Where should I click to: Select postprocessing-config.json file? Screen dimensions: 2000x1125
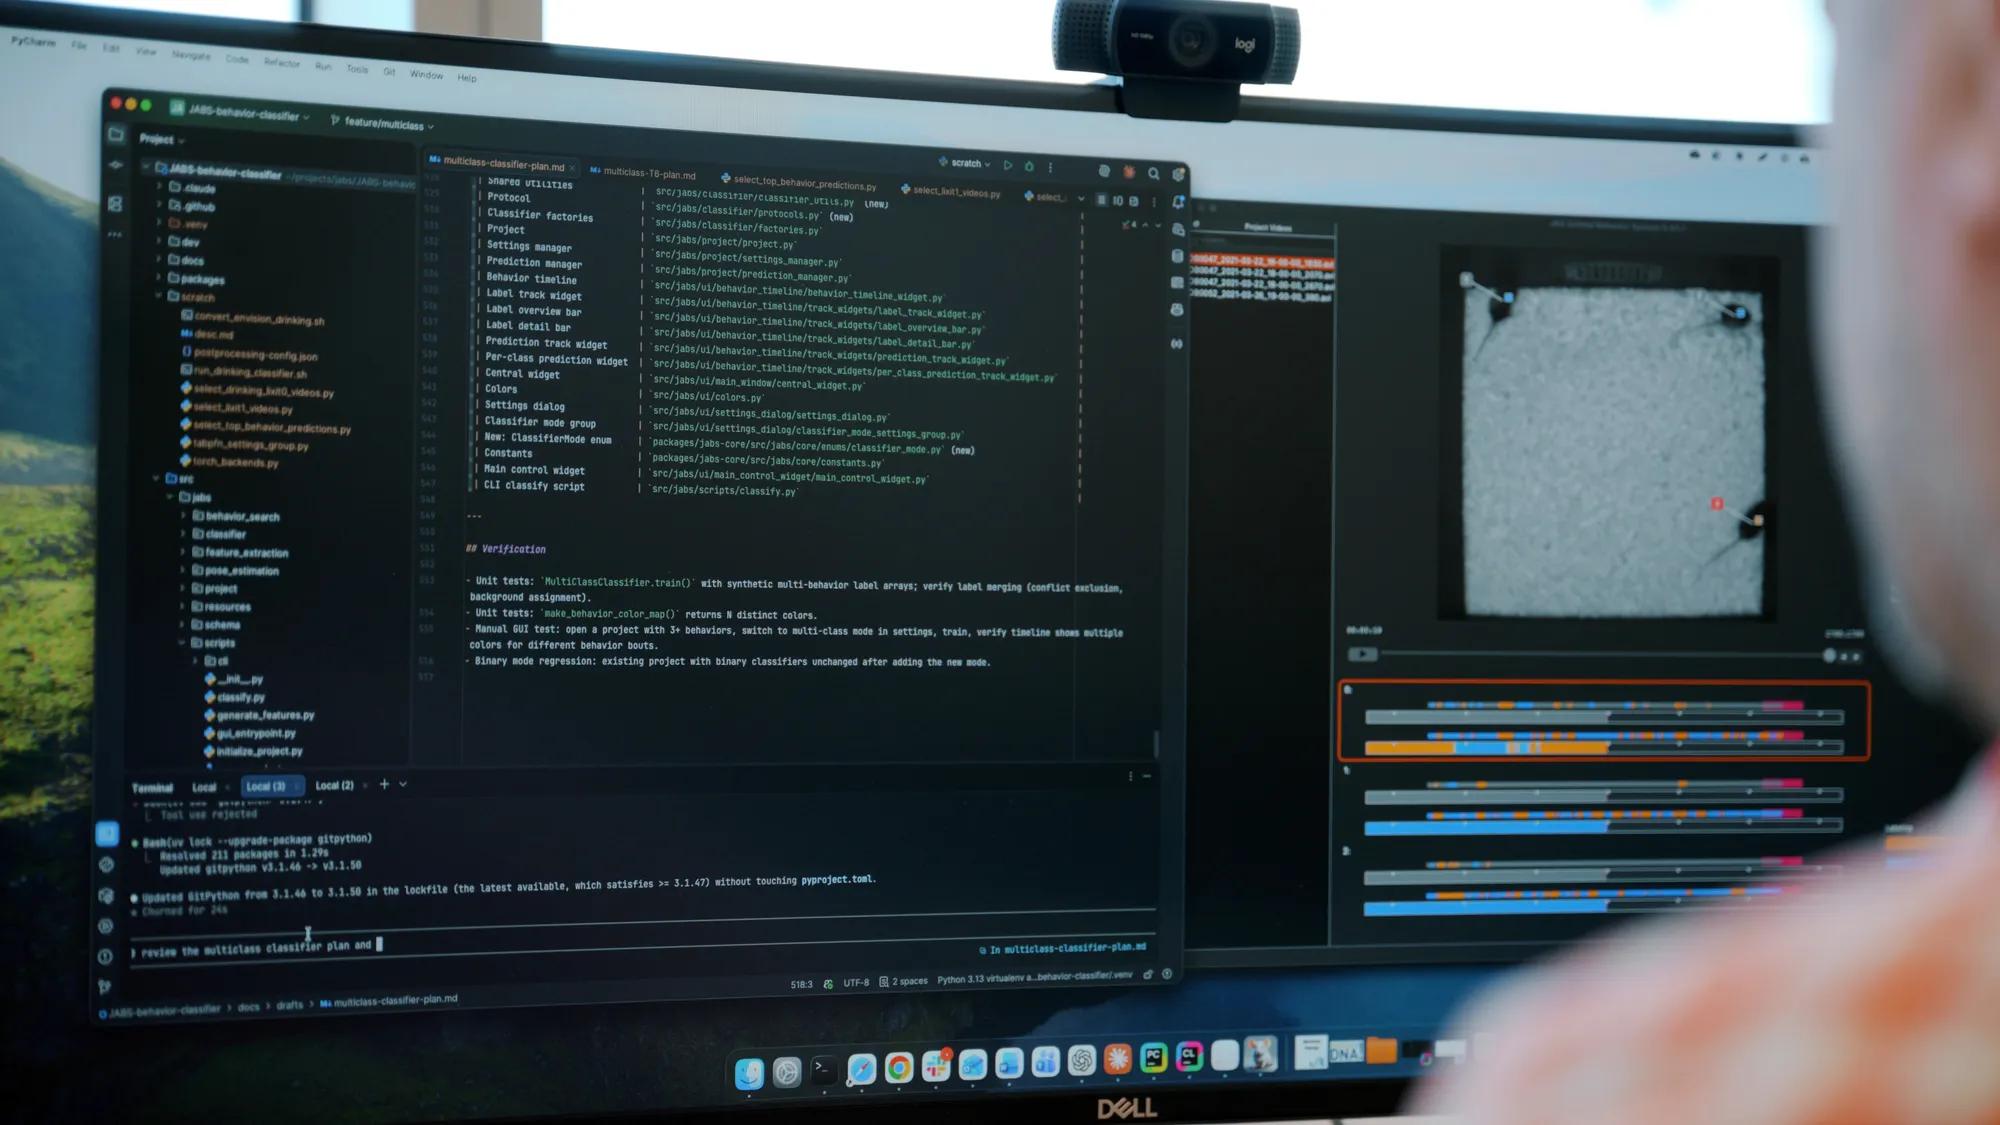click(x=249, y=354)
